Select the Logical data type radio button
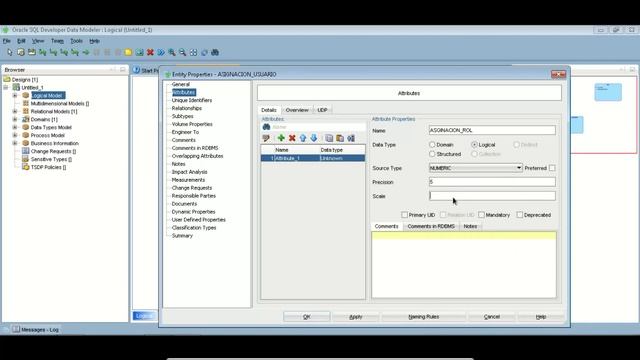The height and width of the screenshot is (360, 640). coord(474,144)
